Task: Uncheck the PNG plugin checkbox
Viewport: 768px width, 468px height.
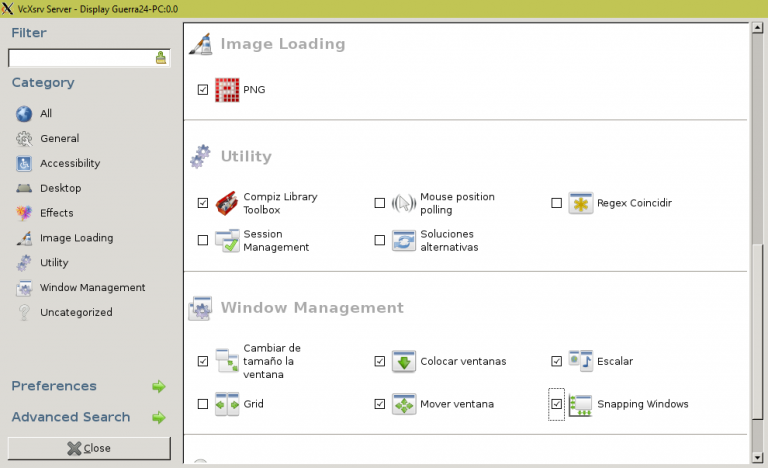Action: (x=203, y=90)
